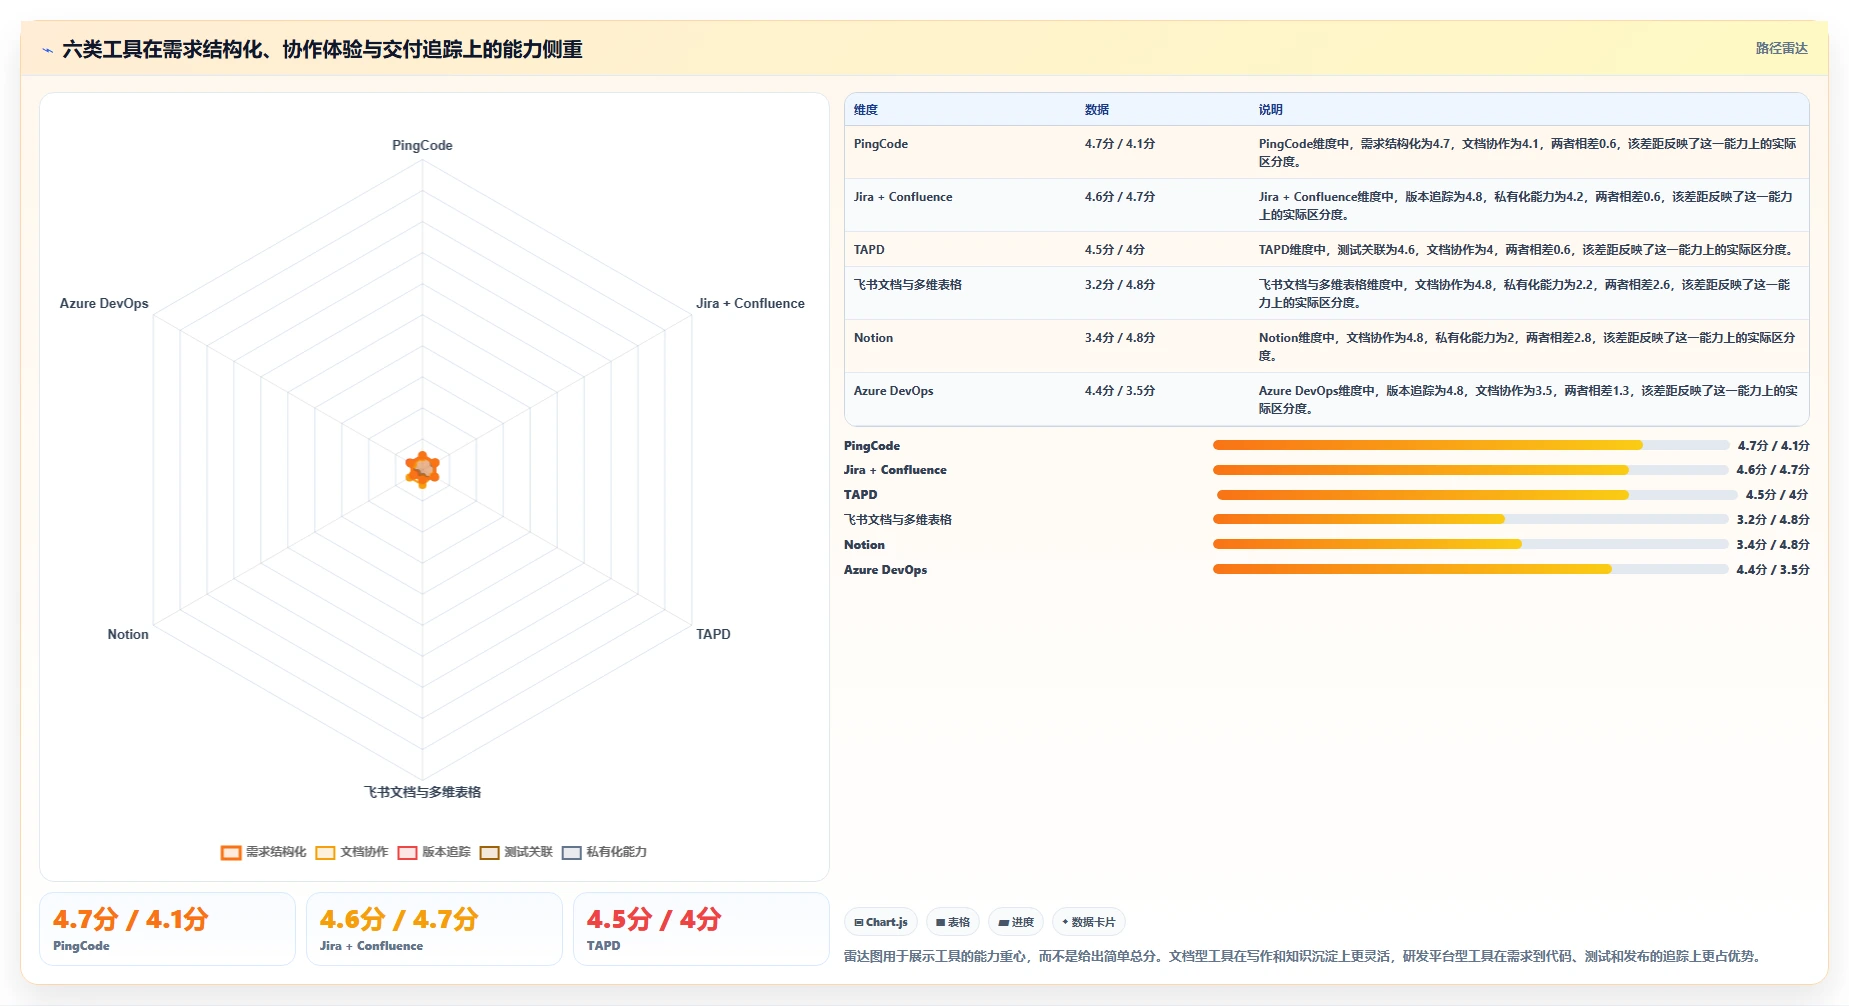Click the 路径雷达 label in header
Viewport: 1849px width, 1006px height.
tap(1781, 48)
